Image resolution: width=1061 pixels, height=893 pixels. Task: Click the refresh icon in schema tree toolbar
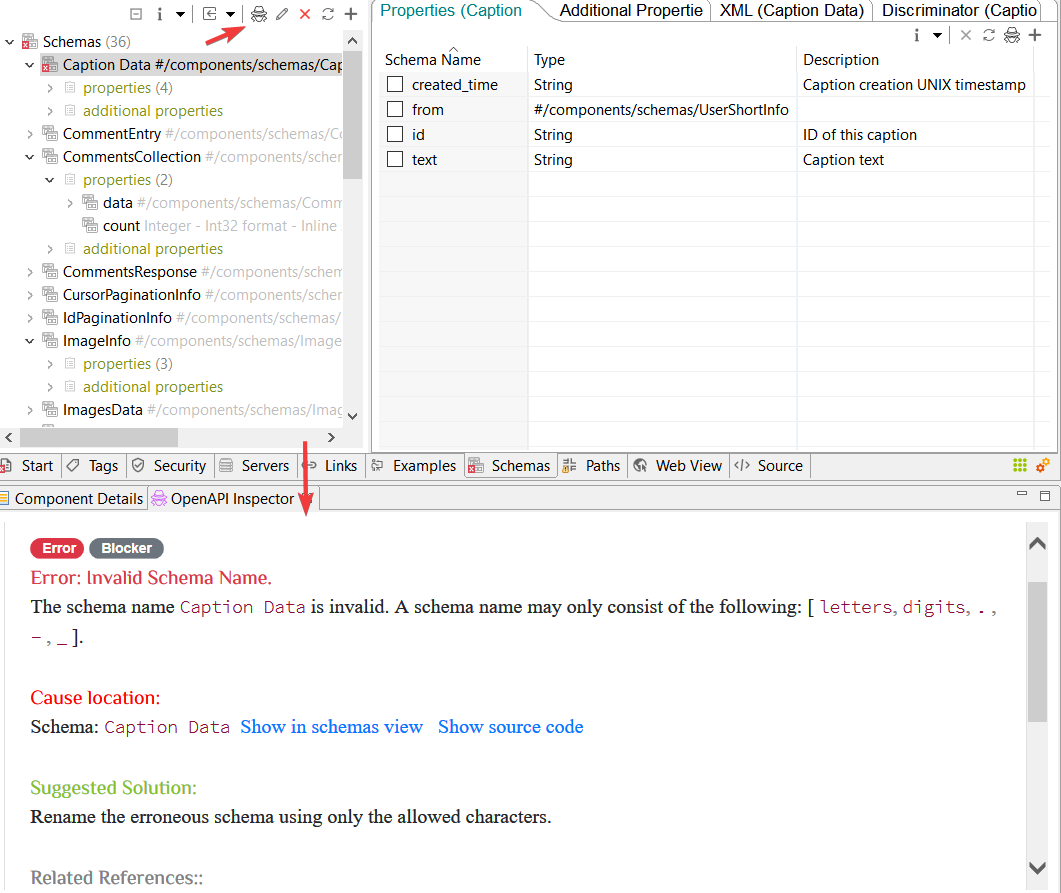coord(327,14)
